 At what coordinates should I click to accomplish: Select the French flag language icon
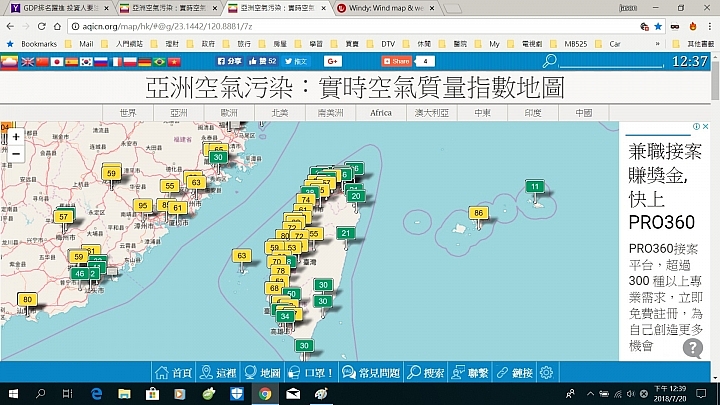click(116, 62)
